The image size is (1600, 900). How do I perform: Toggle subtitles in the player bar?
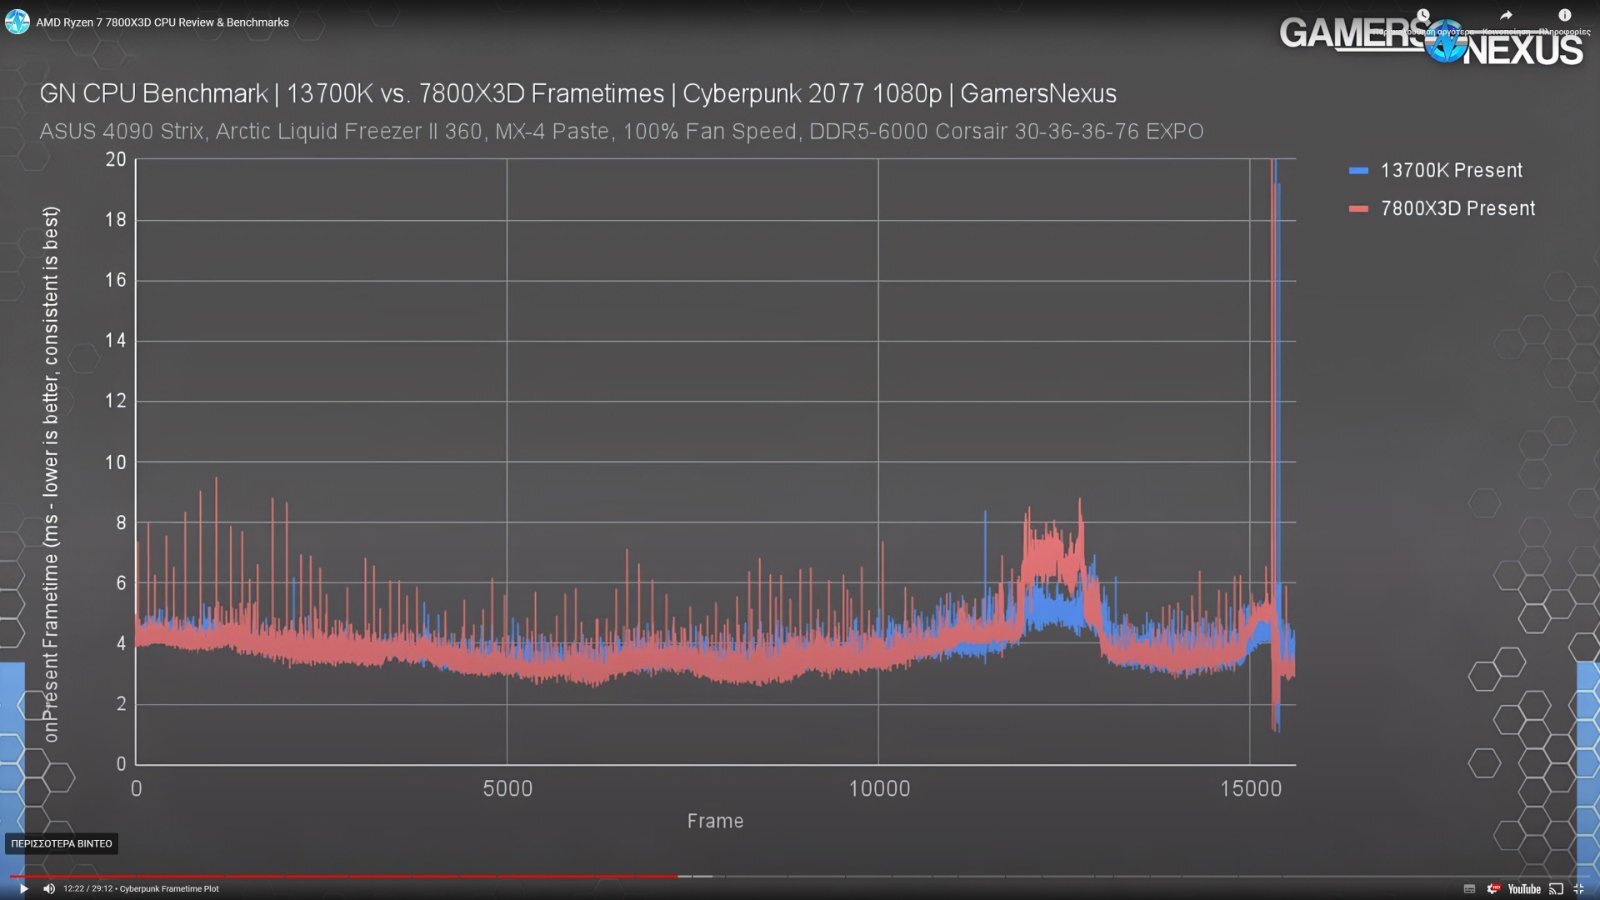(1469, 889)
